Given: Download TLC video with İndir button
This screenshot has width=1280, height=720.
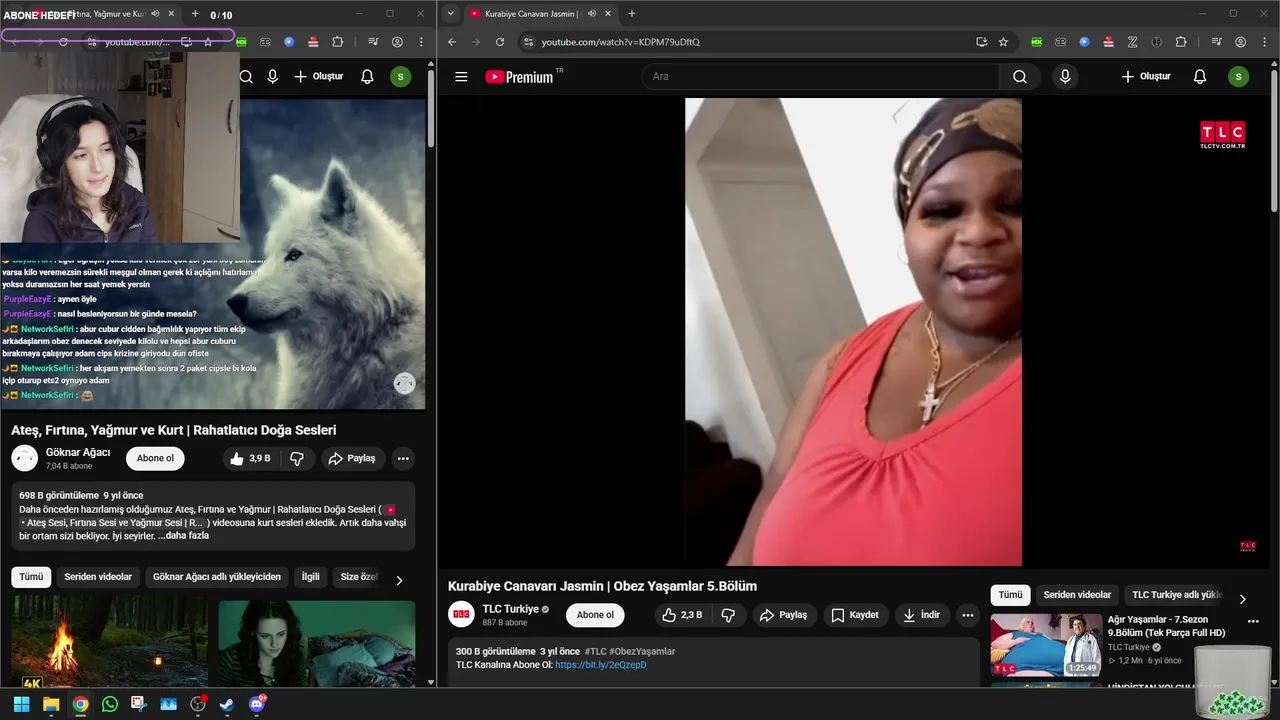Looking at the screenshot, I should pos(921,615).
